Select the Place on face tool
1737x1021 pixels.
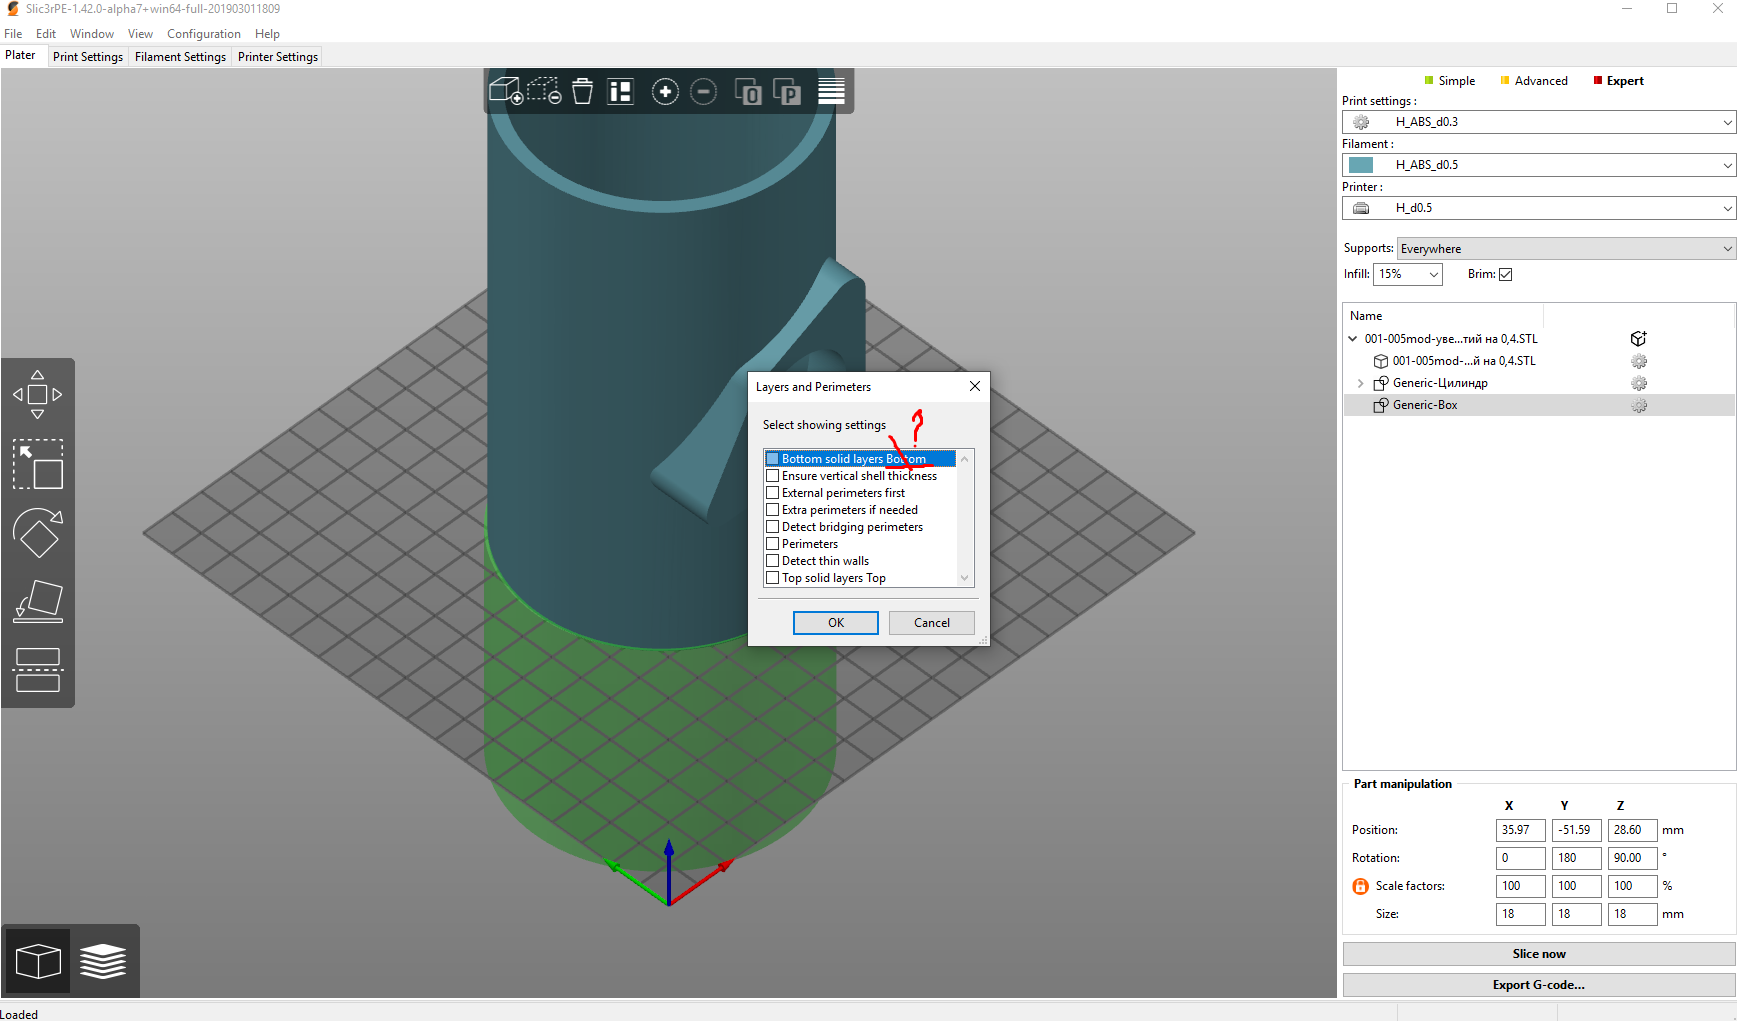[37, 602]
